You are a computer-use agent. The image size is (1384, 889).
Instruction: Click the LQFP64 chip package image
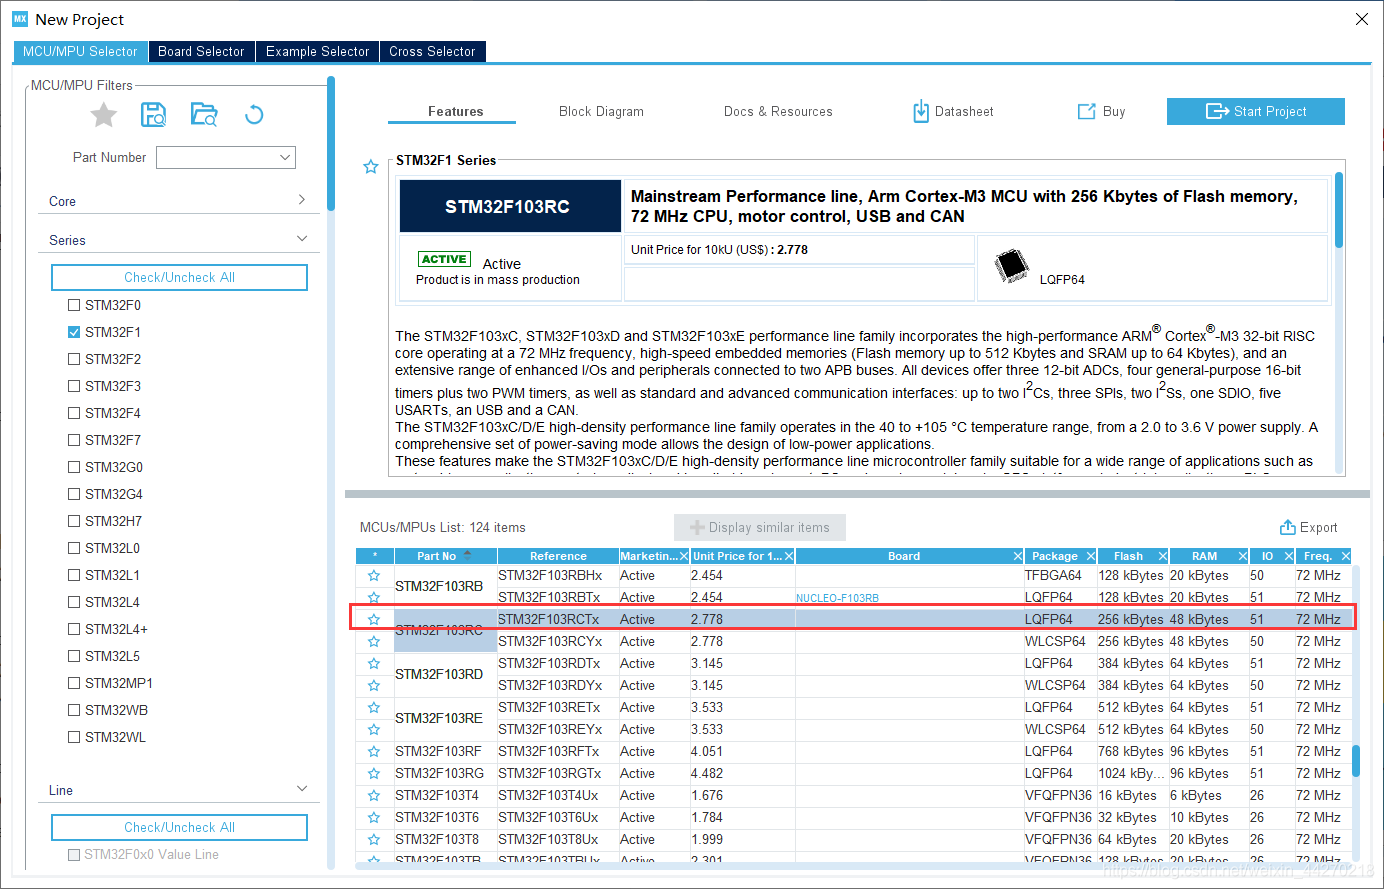[x=1012, y=265]
